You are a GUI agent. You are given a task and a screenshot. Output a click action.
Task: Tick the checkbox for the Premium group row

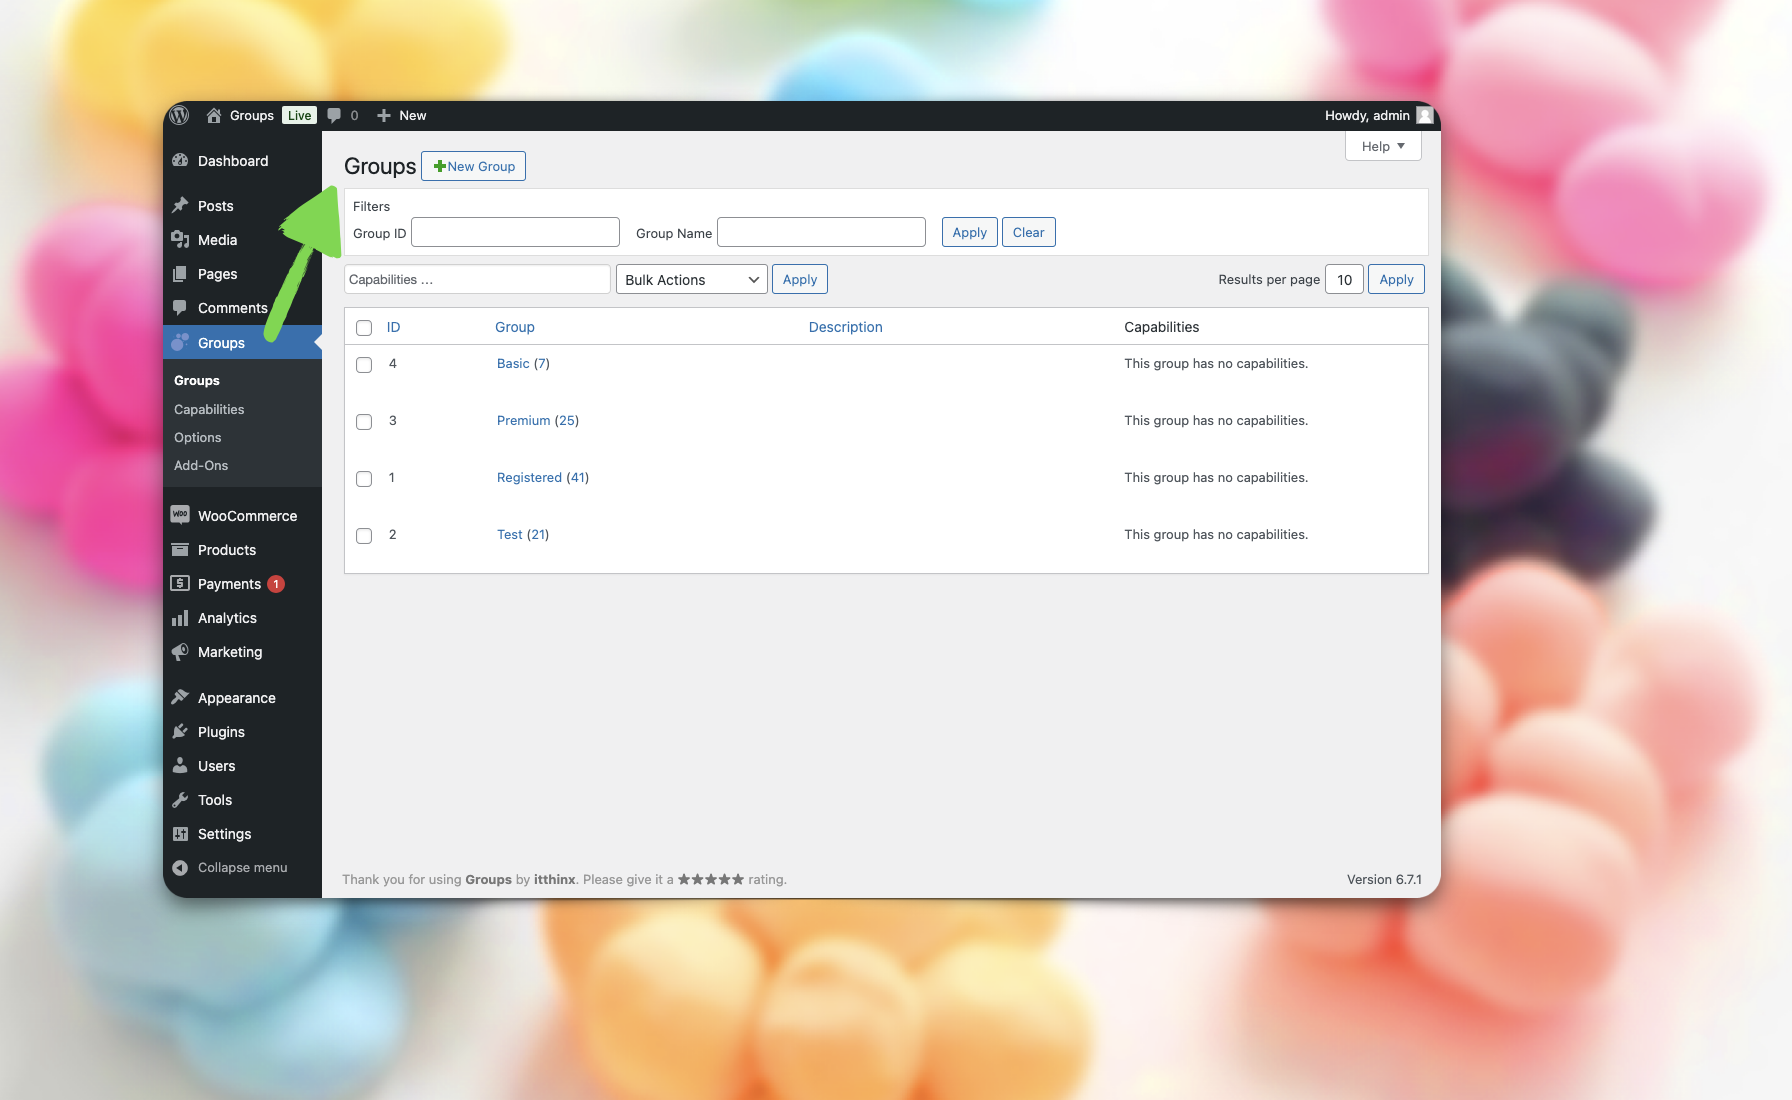364,422
